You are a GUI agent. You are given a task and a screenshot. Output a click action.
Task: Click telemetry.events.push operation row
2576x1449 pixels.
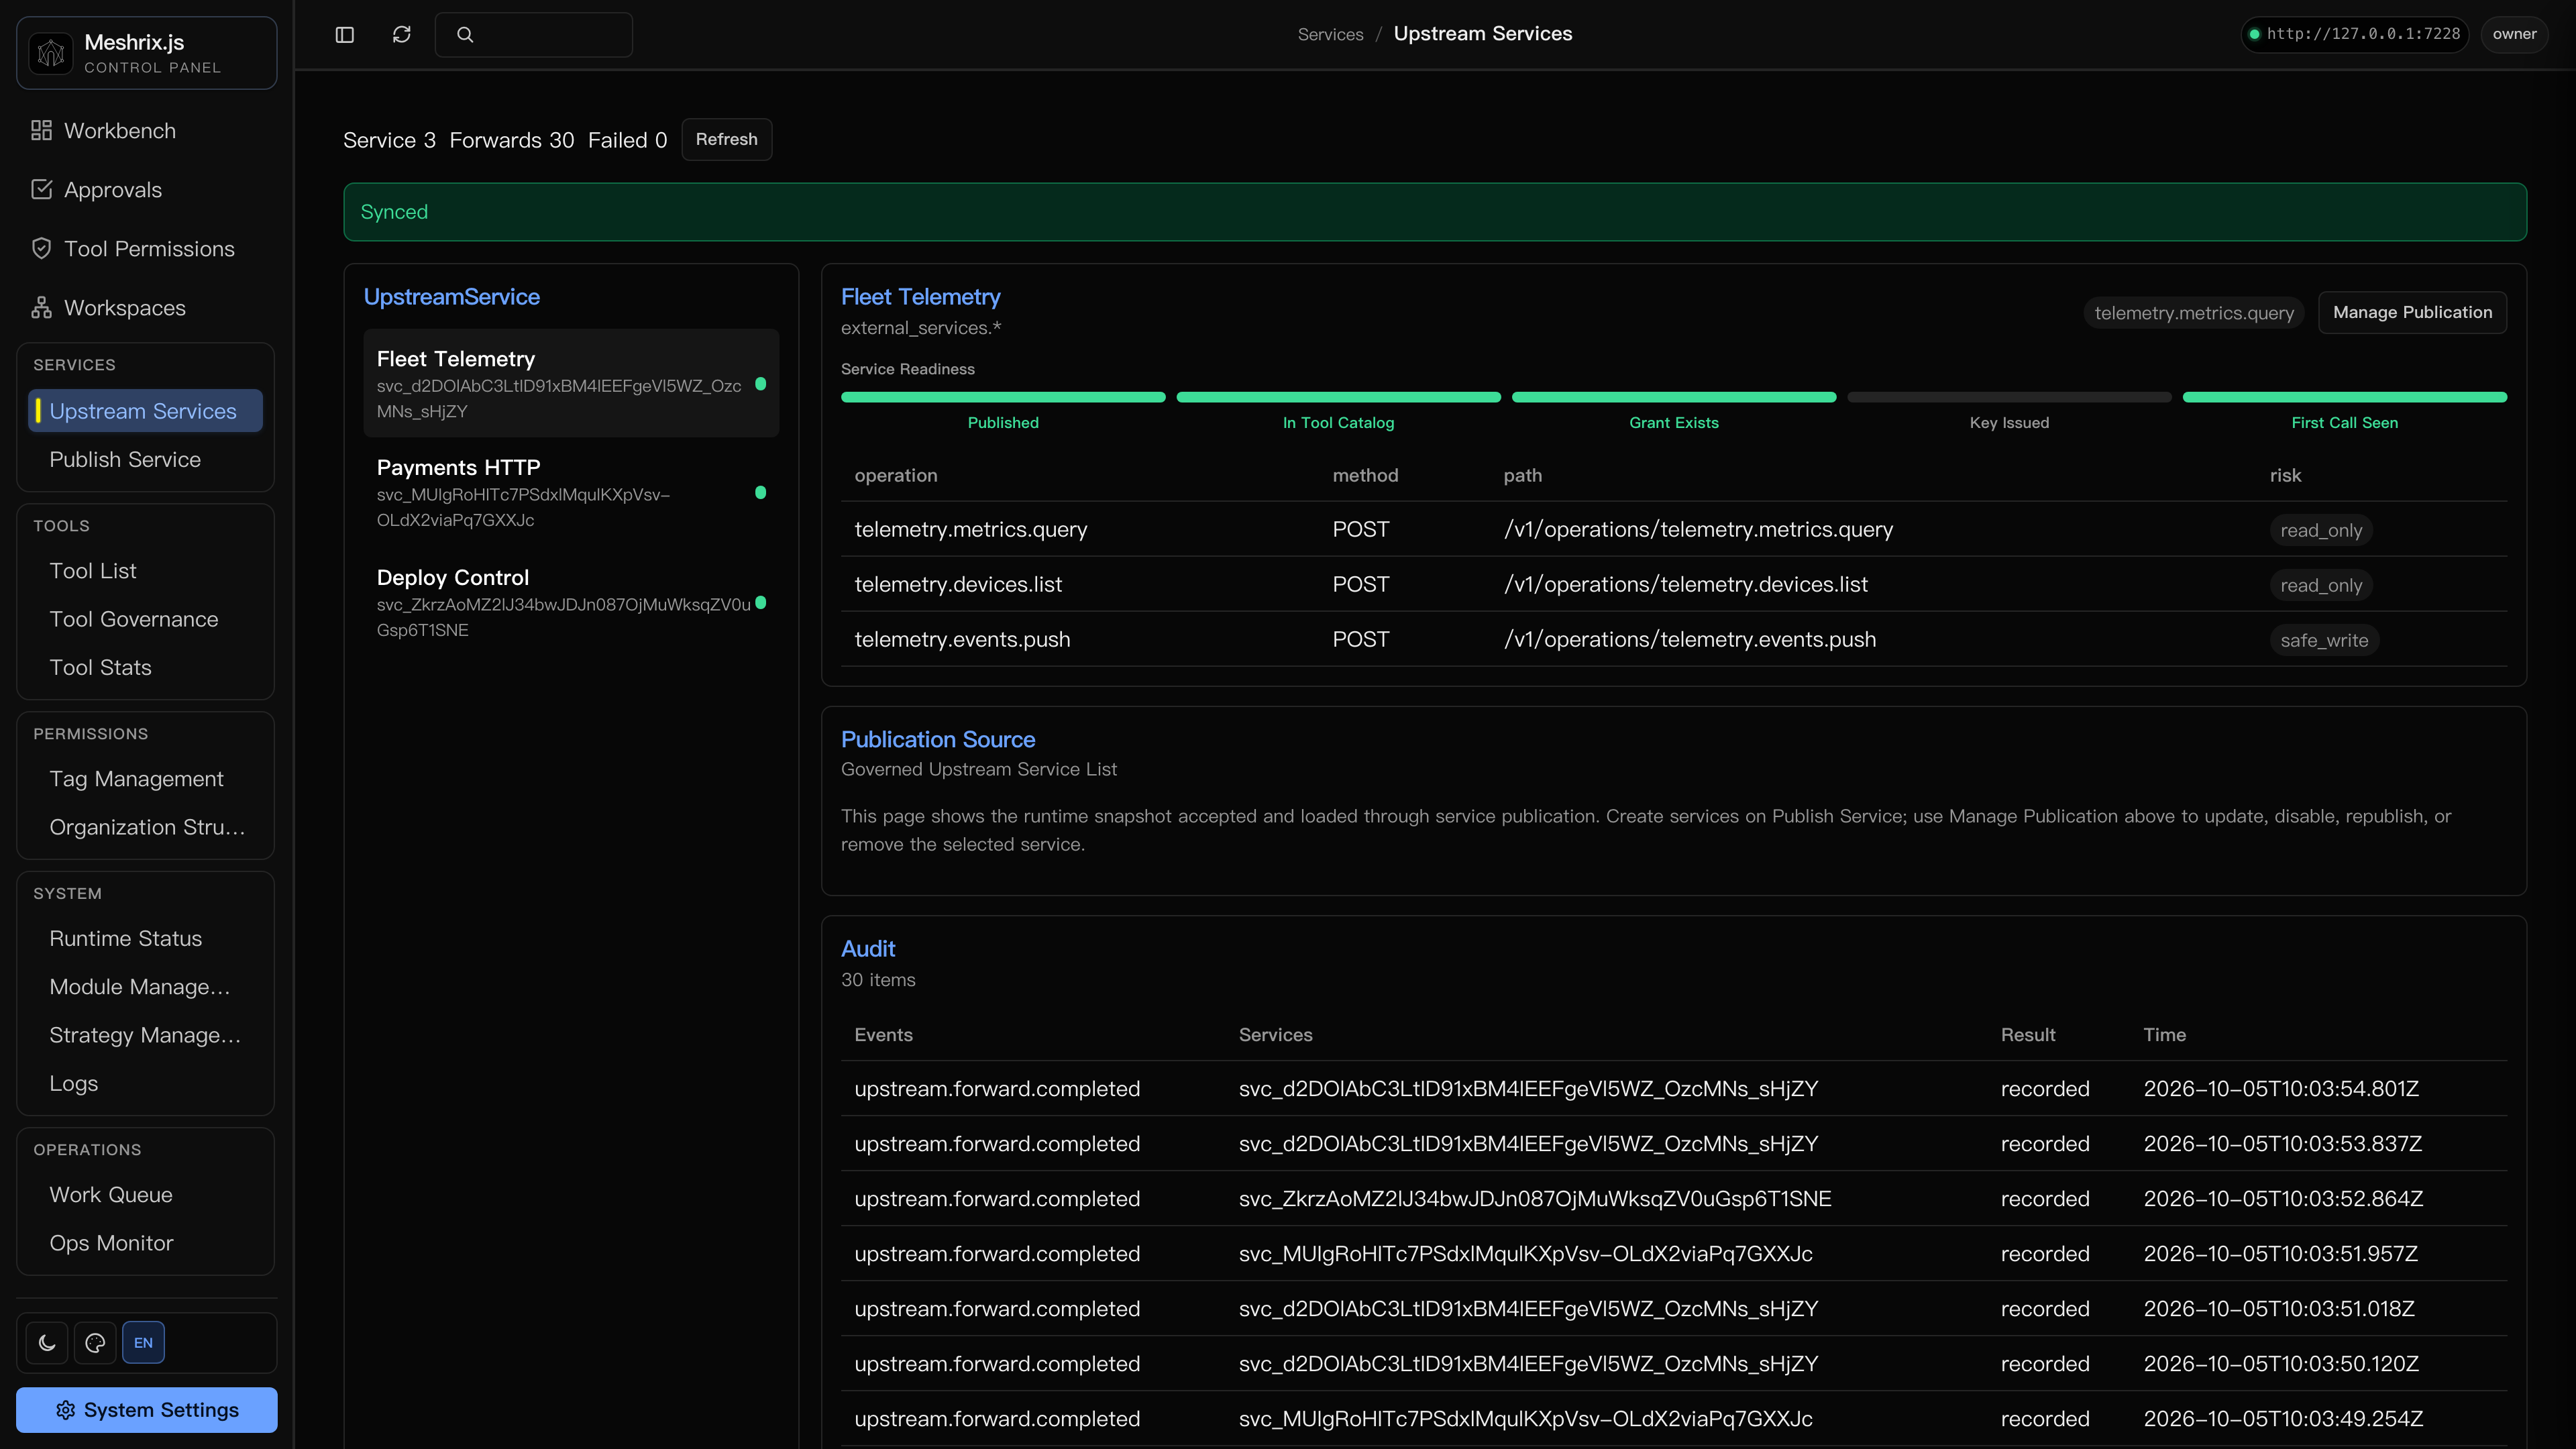[1674, 639]
